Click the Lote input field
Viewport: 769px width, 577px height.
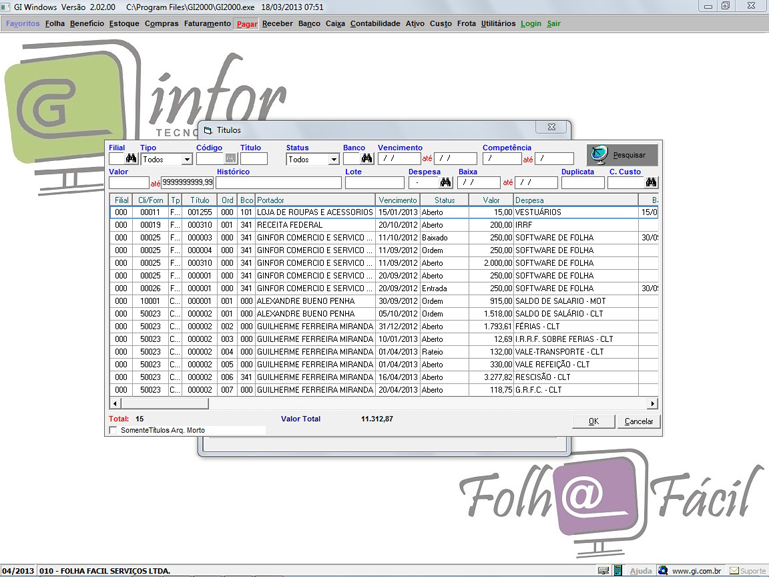tap(375, 182)
